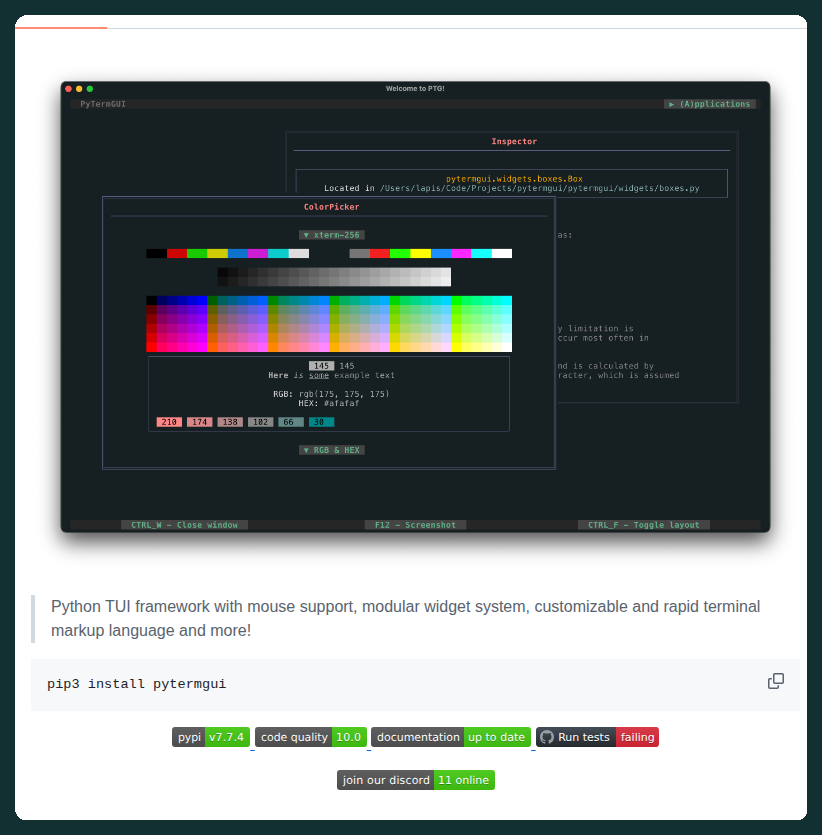Expand the xtern-256 dropdown in ColorPicker
The image size is (822, 835).
click(x=332, y=235)
